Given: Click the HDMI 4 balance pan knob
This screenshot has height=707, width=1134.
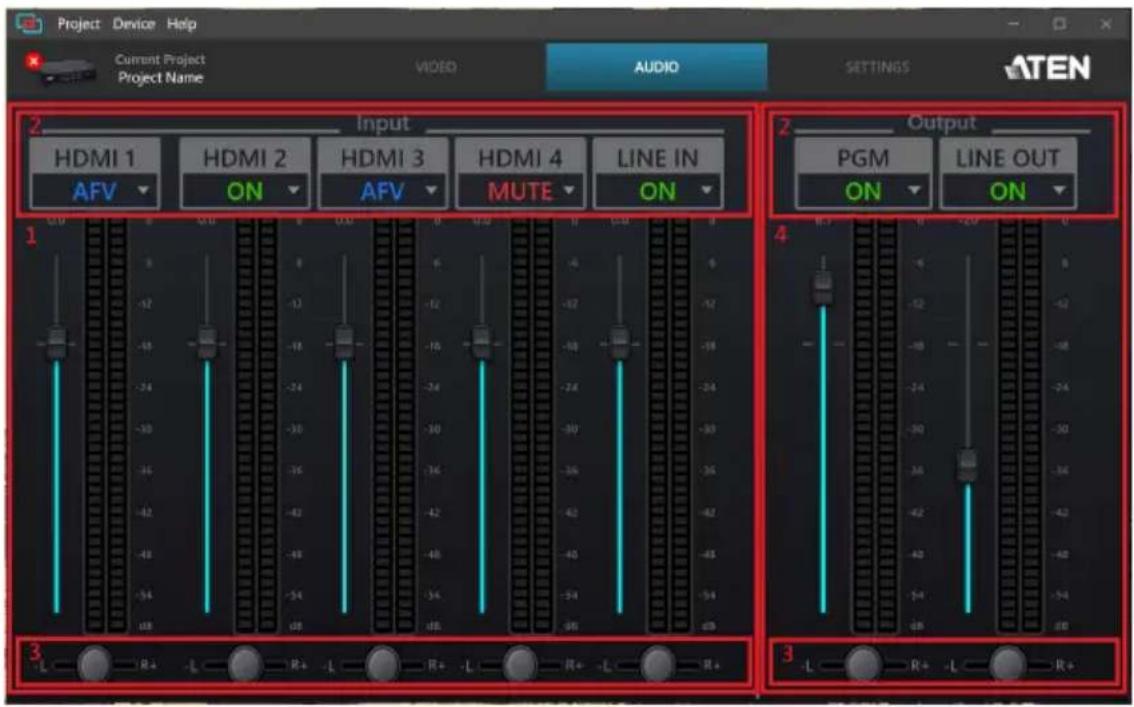Looking at the screenshot, I should (x=520, y=664).
